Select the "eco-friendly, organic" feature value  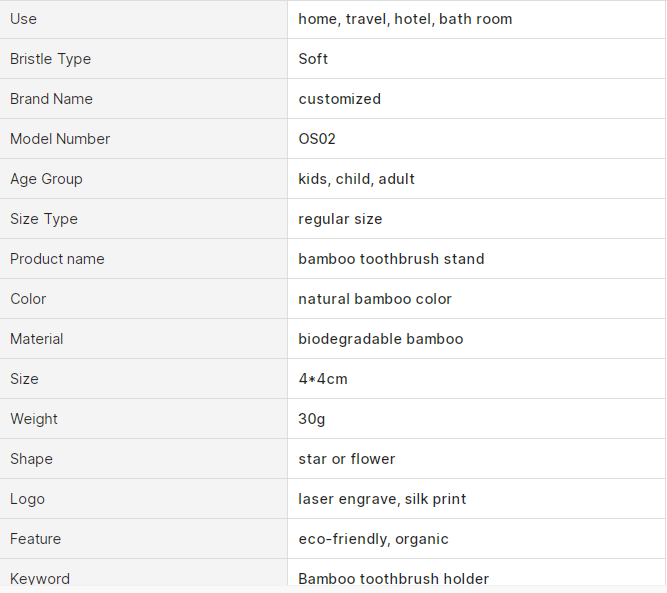pos(373,539)
